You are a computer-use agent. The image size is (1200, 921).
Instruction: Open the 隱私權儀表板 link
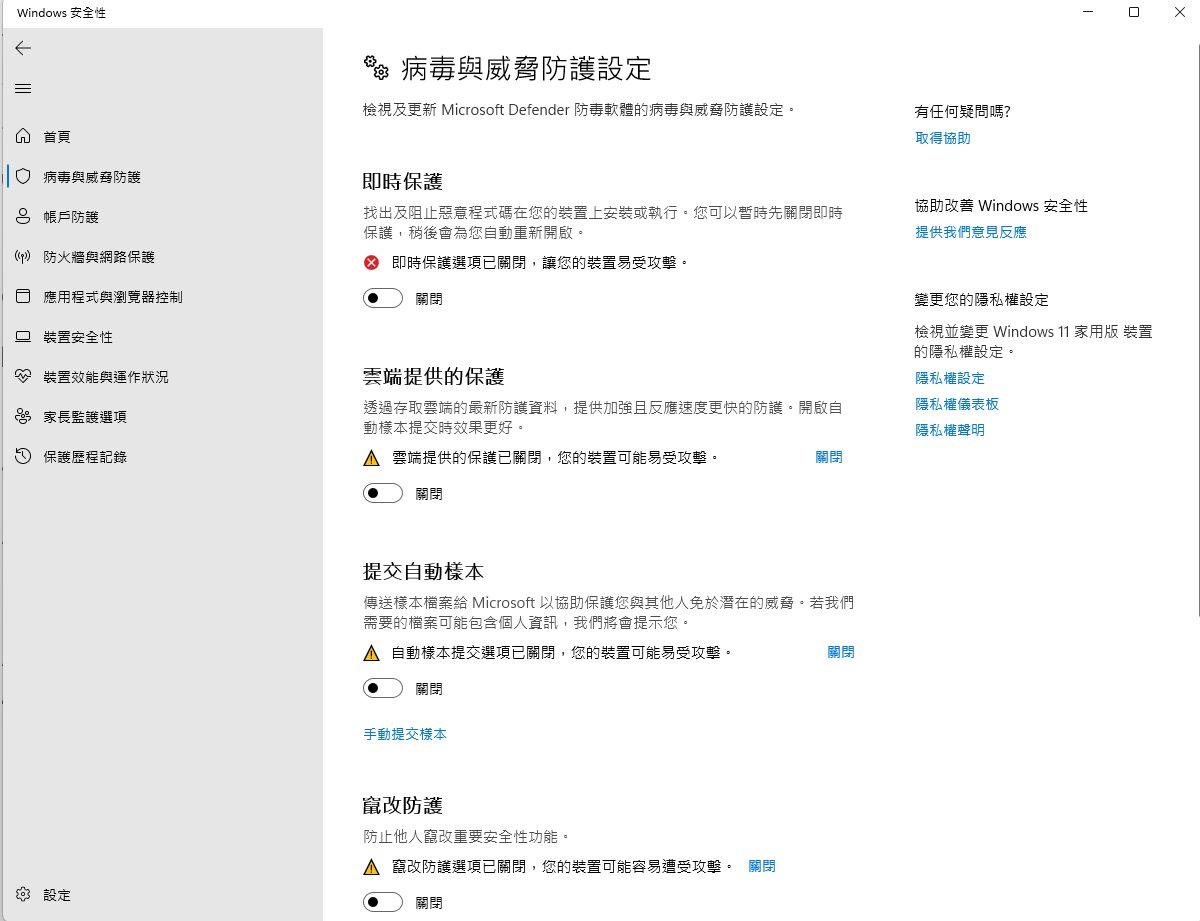[x=956, y=404]
